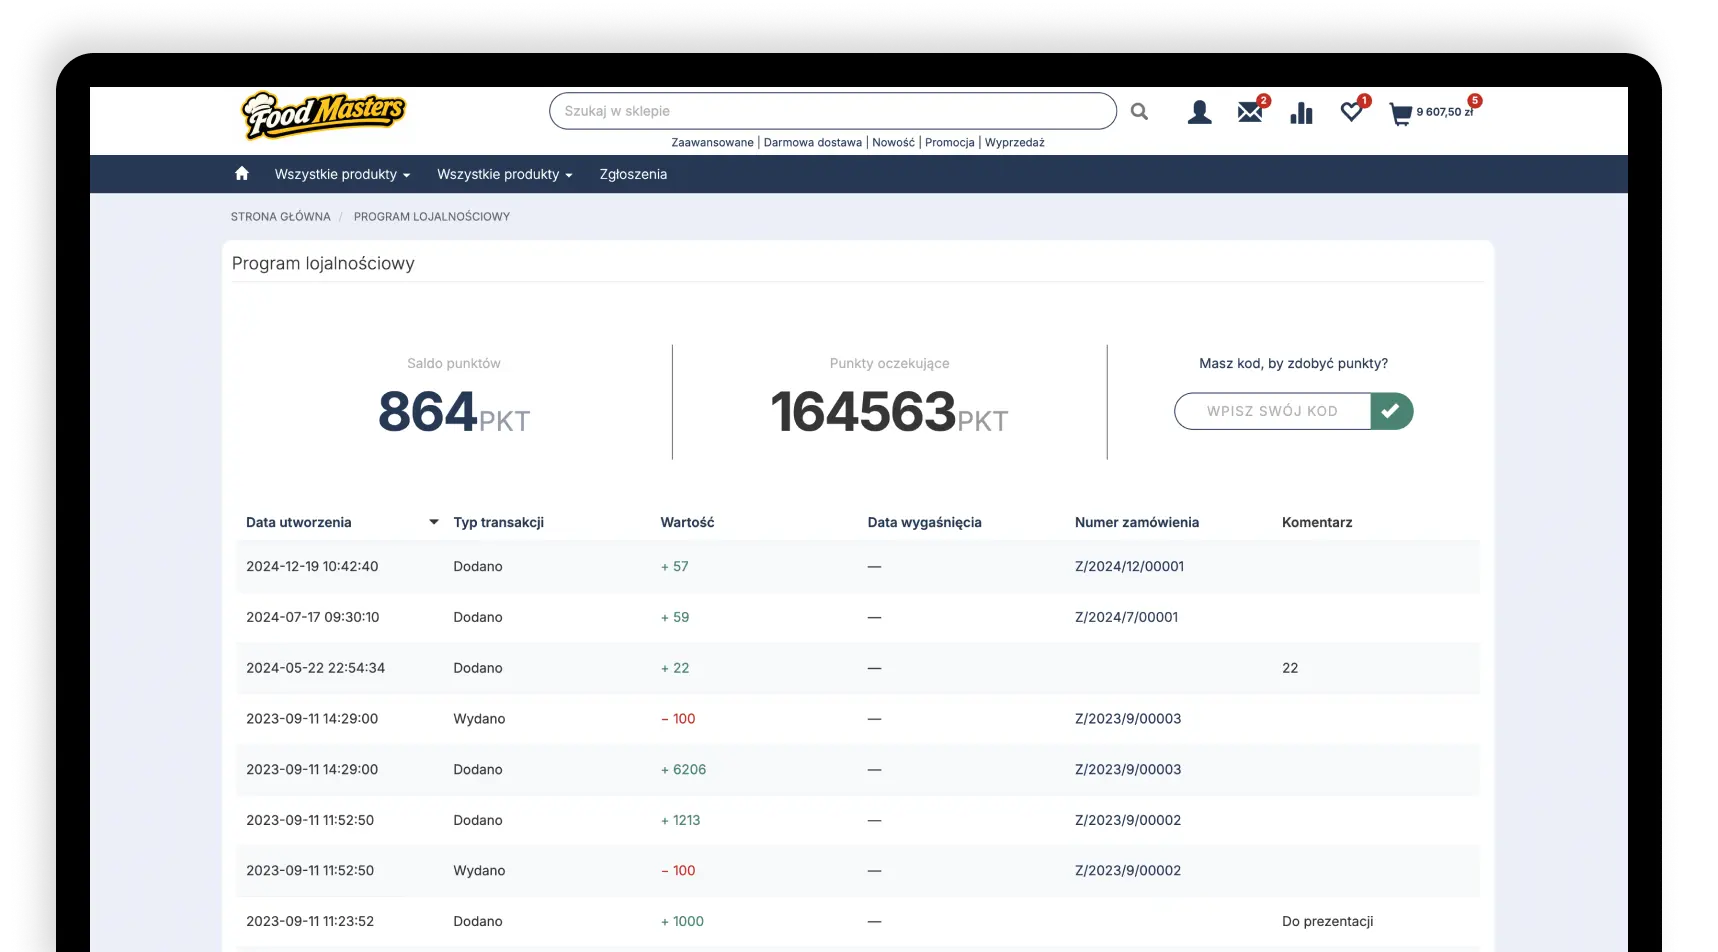Open the user account profile icon
Image resolution: width=1718 pixels, height=952 pixels.
tap(1199, 112)
